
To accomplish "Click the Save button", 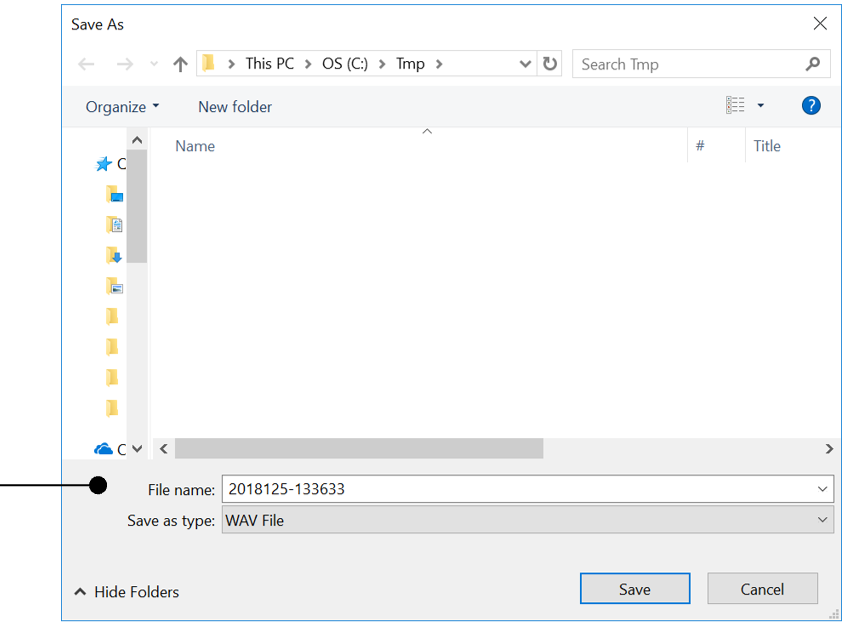I will click(x=635, y=589).
